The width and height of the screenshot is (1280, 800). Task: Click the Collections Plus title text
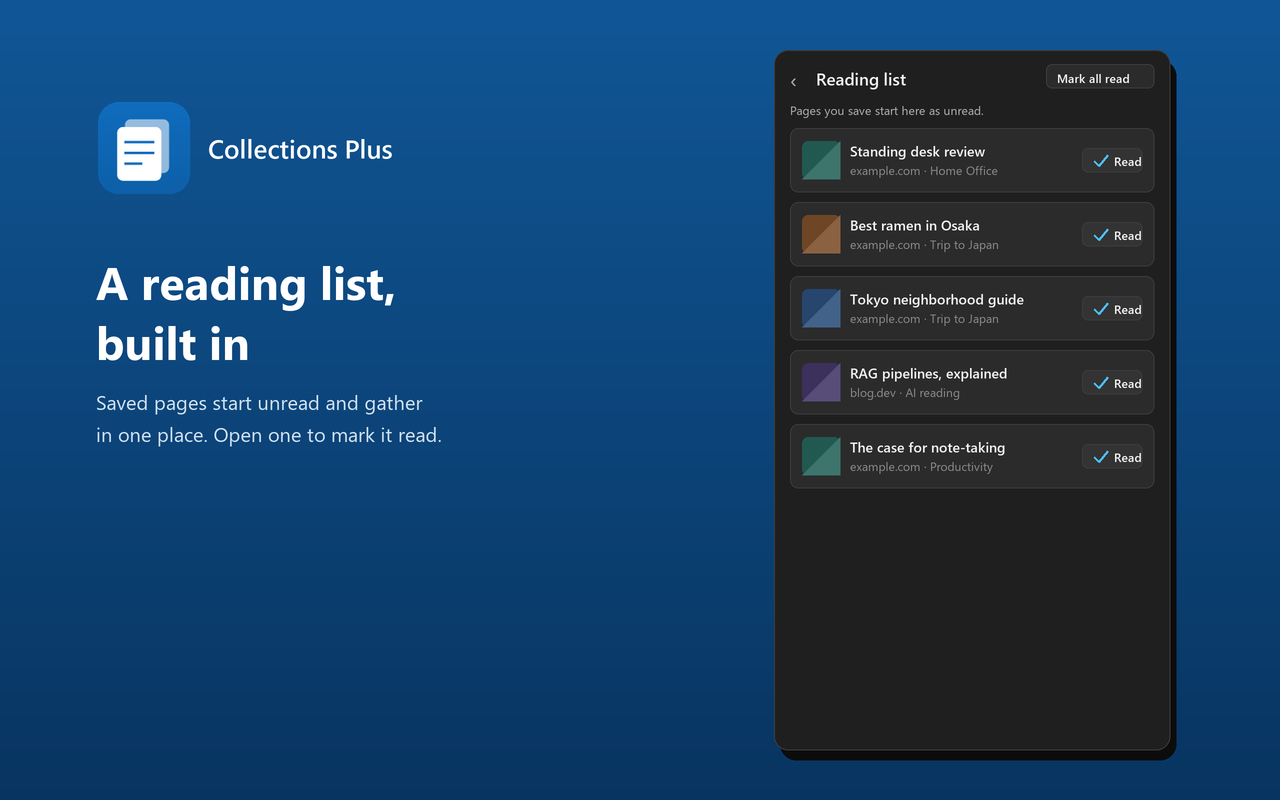click(x=300, y=150)
